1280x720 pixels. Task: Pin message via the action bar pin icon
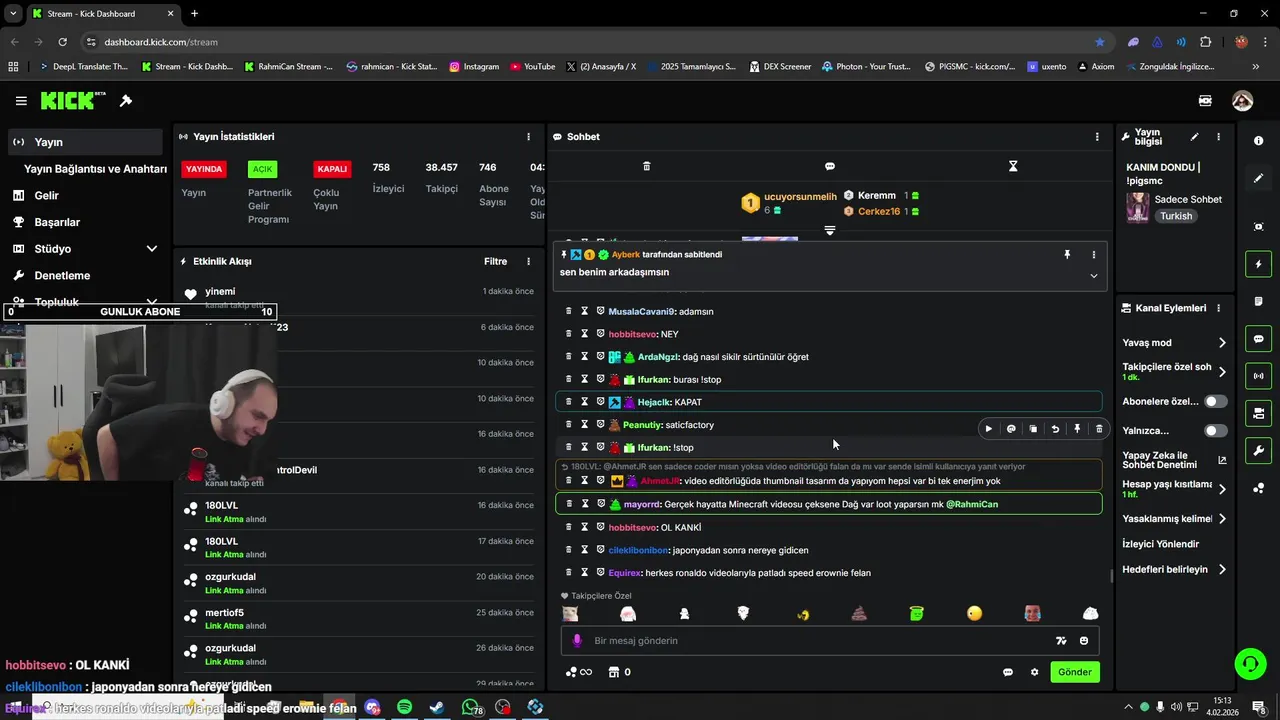1077,429
